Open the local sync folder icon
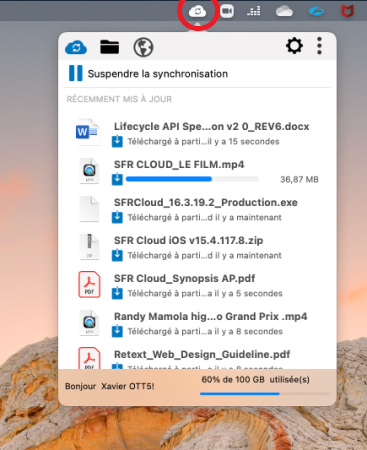The width and height of the screenshot is (367, 450). click(x=110, y=47)
